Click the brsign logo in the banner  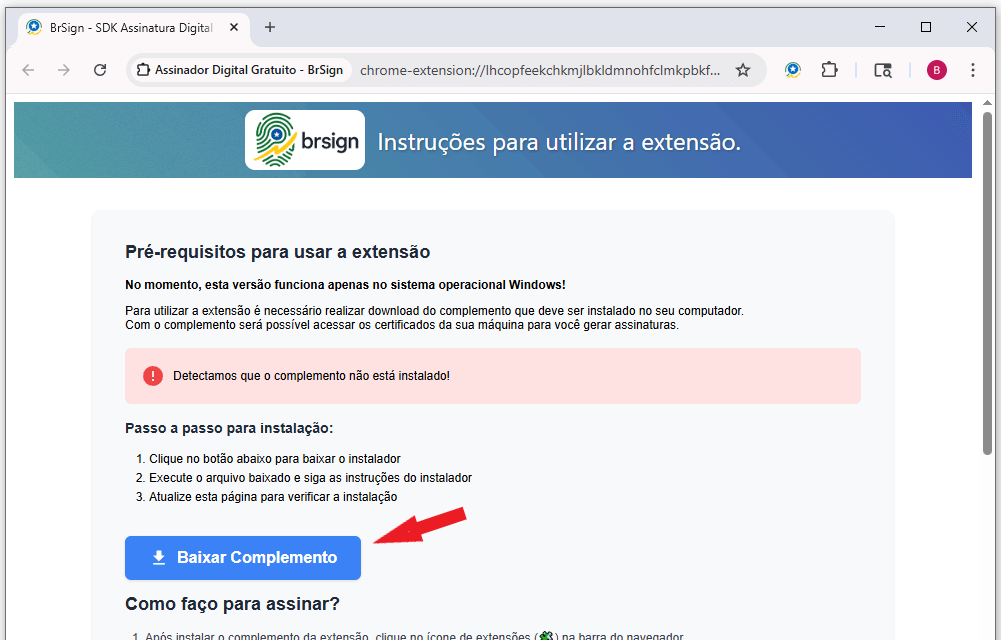point(305,140)
